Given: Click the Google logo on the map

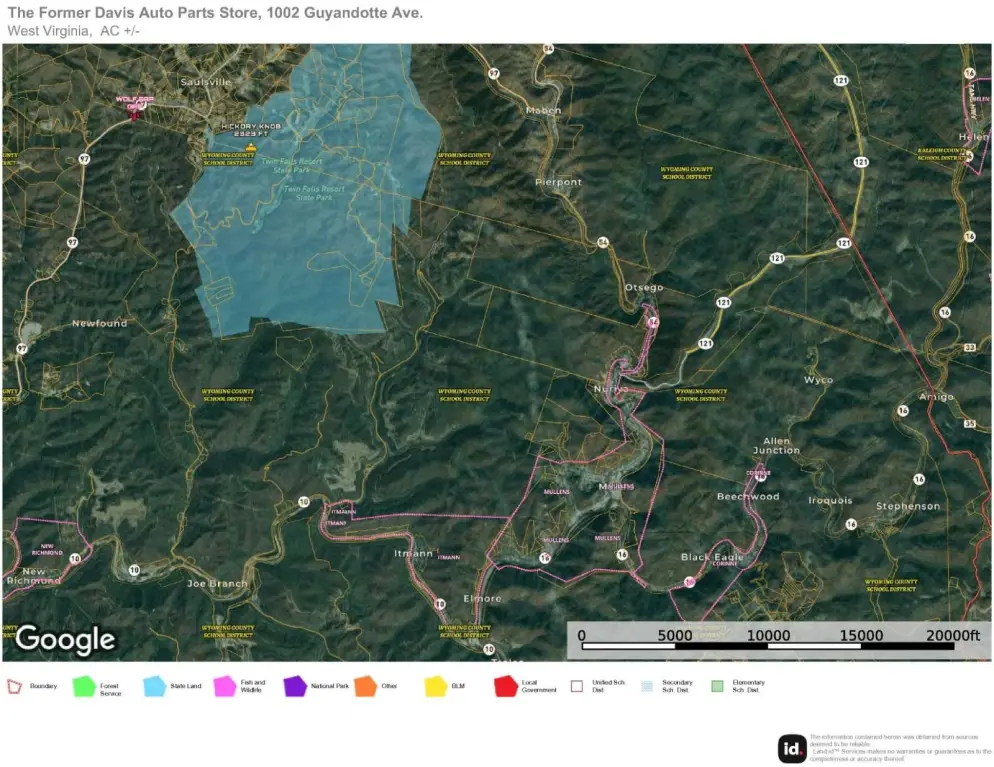Looking at the screenshot, I should [65, 638].
